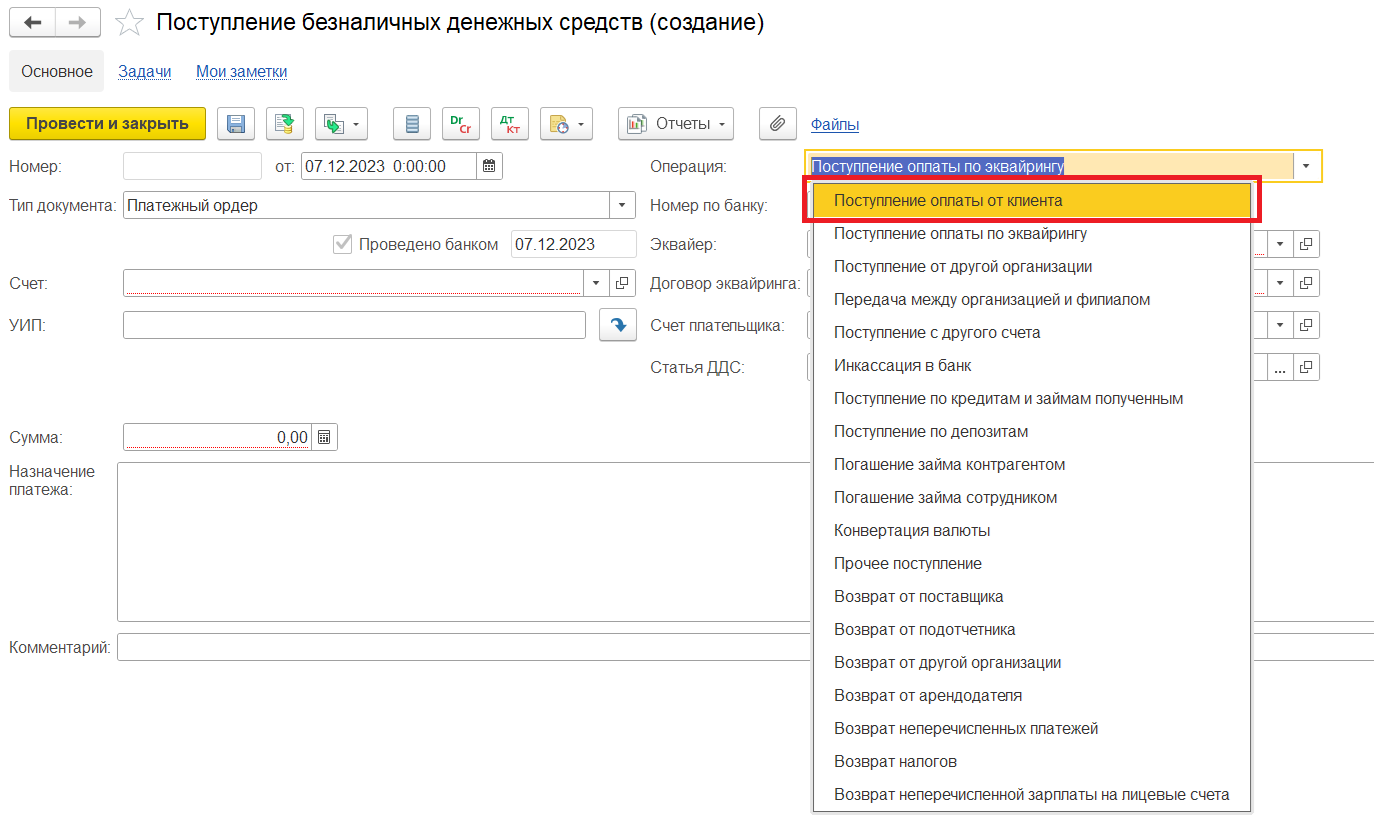Choose Поступление с другого счета

click(x=1031, y=333)
